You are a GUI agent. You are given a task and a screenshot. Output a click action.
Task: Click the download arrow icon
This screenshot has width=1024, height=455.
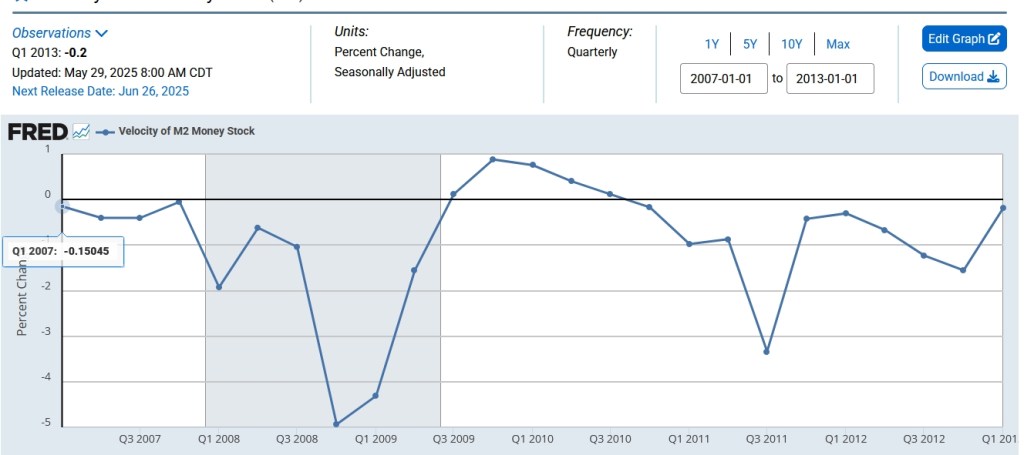coord(994,77)
